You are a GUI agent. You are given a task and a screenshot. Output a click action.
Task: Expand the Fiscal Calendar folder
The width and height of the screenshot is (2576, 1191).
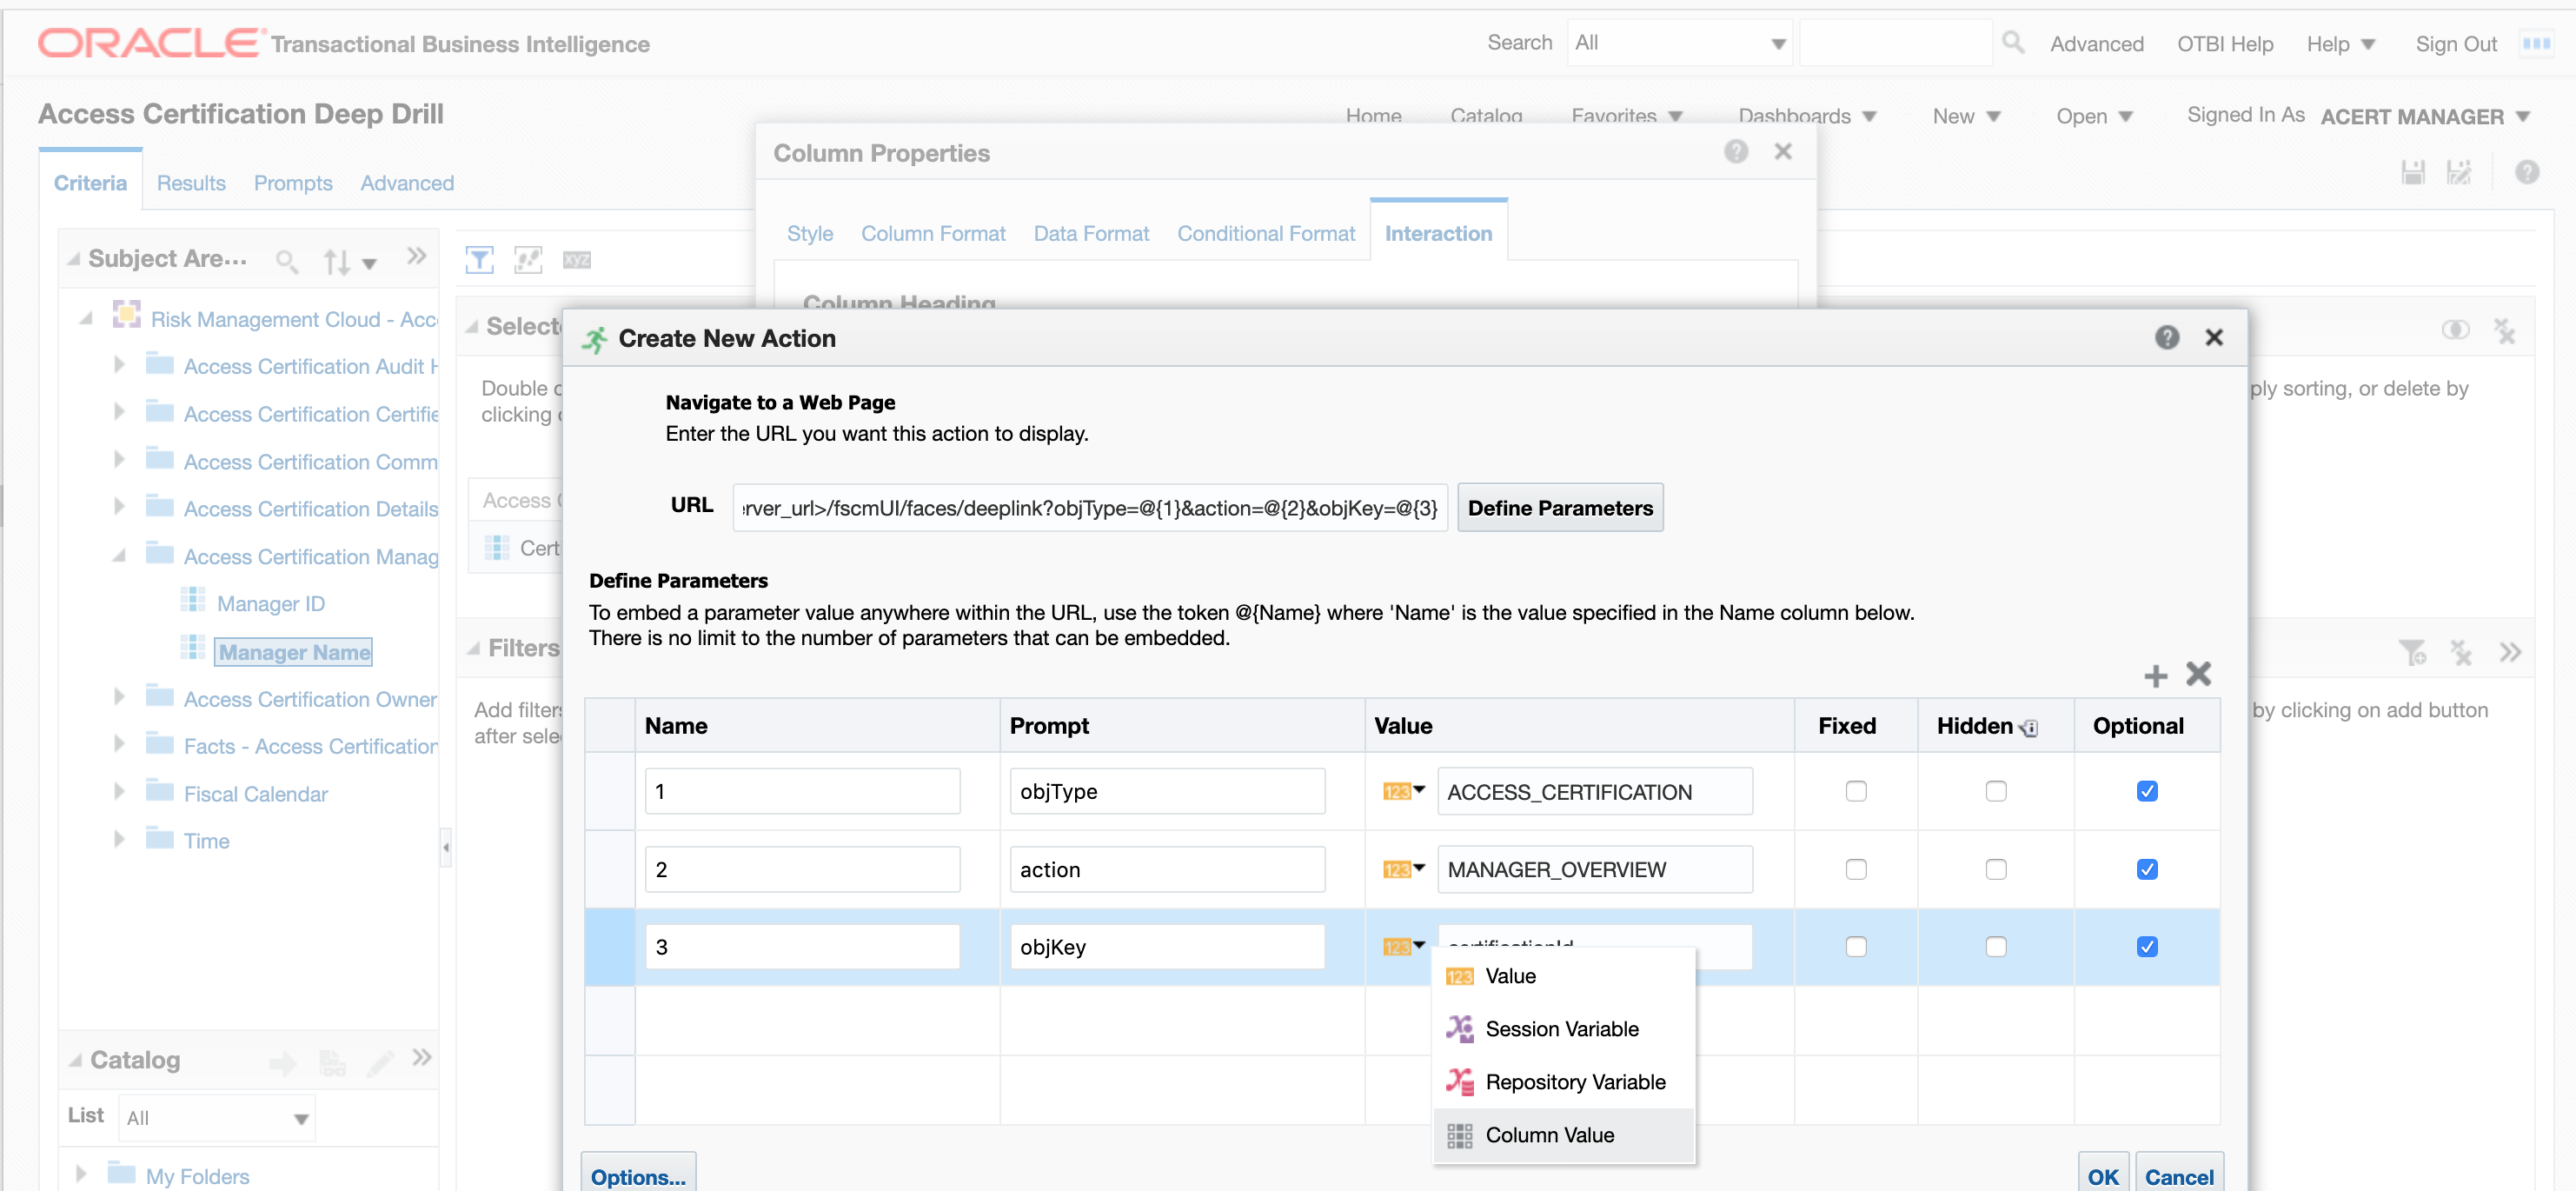(119, 792)
